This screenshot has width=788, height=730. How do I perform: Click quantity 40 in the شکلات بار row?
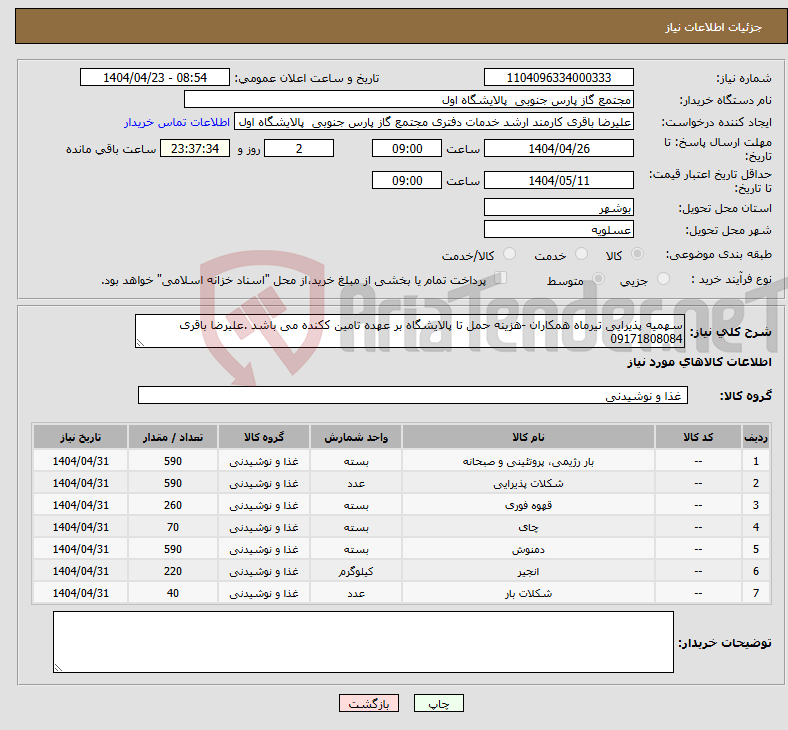coord(173,593)
